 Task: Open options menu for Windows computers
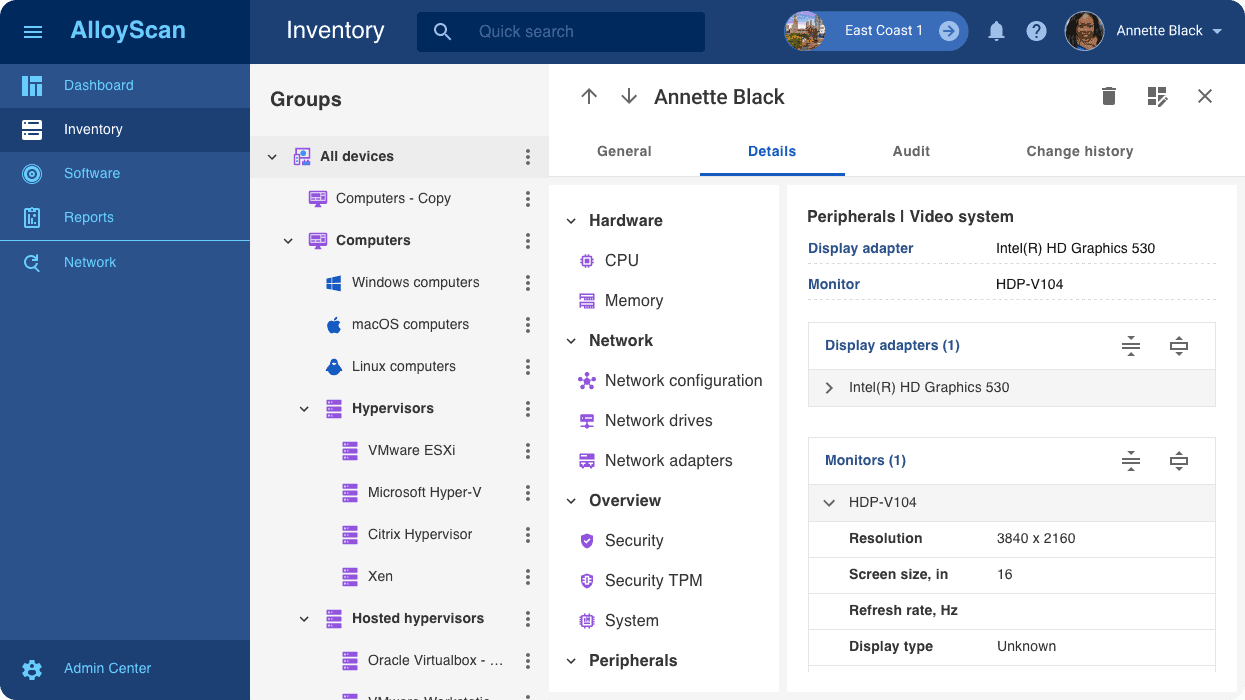point(528,283)
